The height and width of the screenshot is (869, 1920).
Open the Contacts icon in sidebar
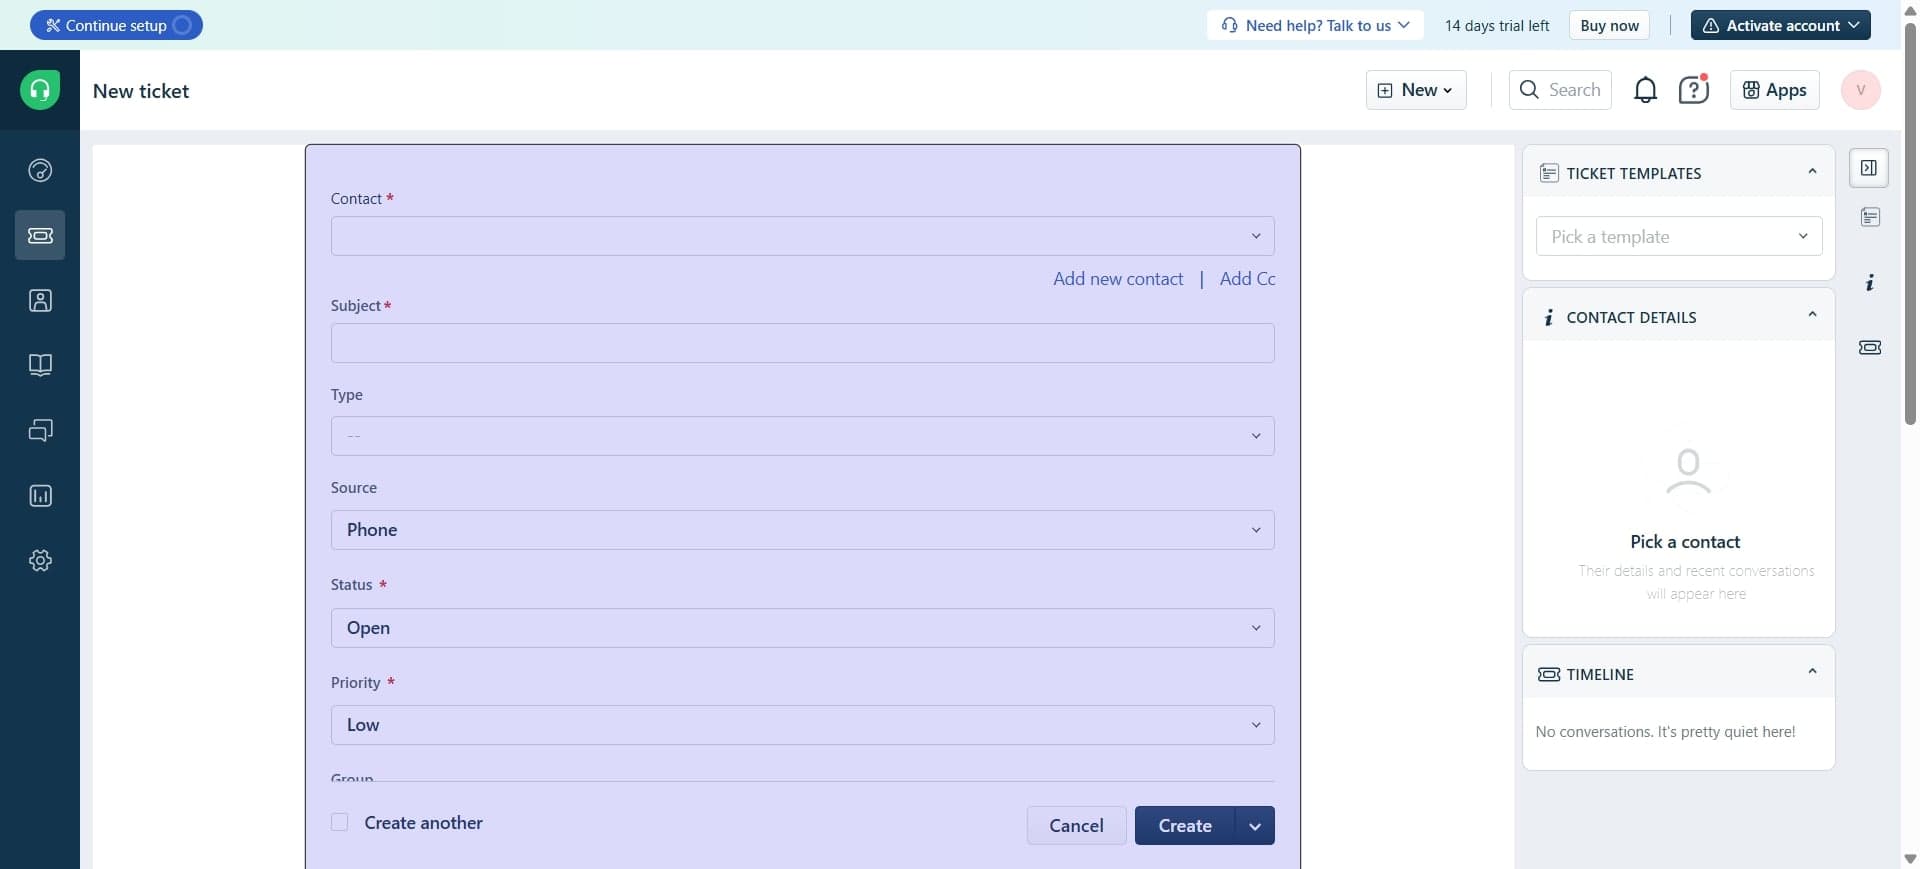[40, 300]
